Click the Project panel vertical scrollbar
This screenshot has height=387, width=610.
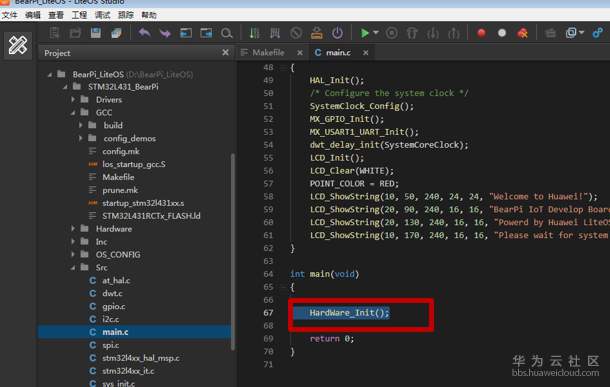(x=233, y=252)
